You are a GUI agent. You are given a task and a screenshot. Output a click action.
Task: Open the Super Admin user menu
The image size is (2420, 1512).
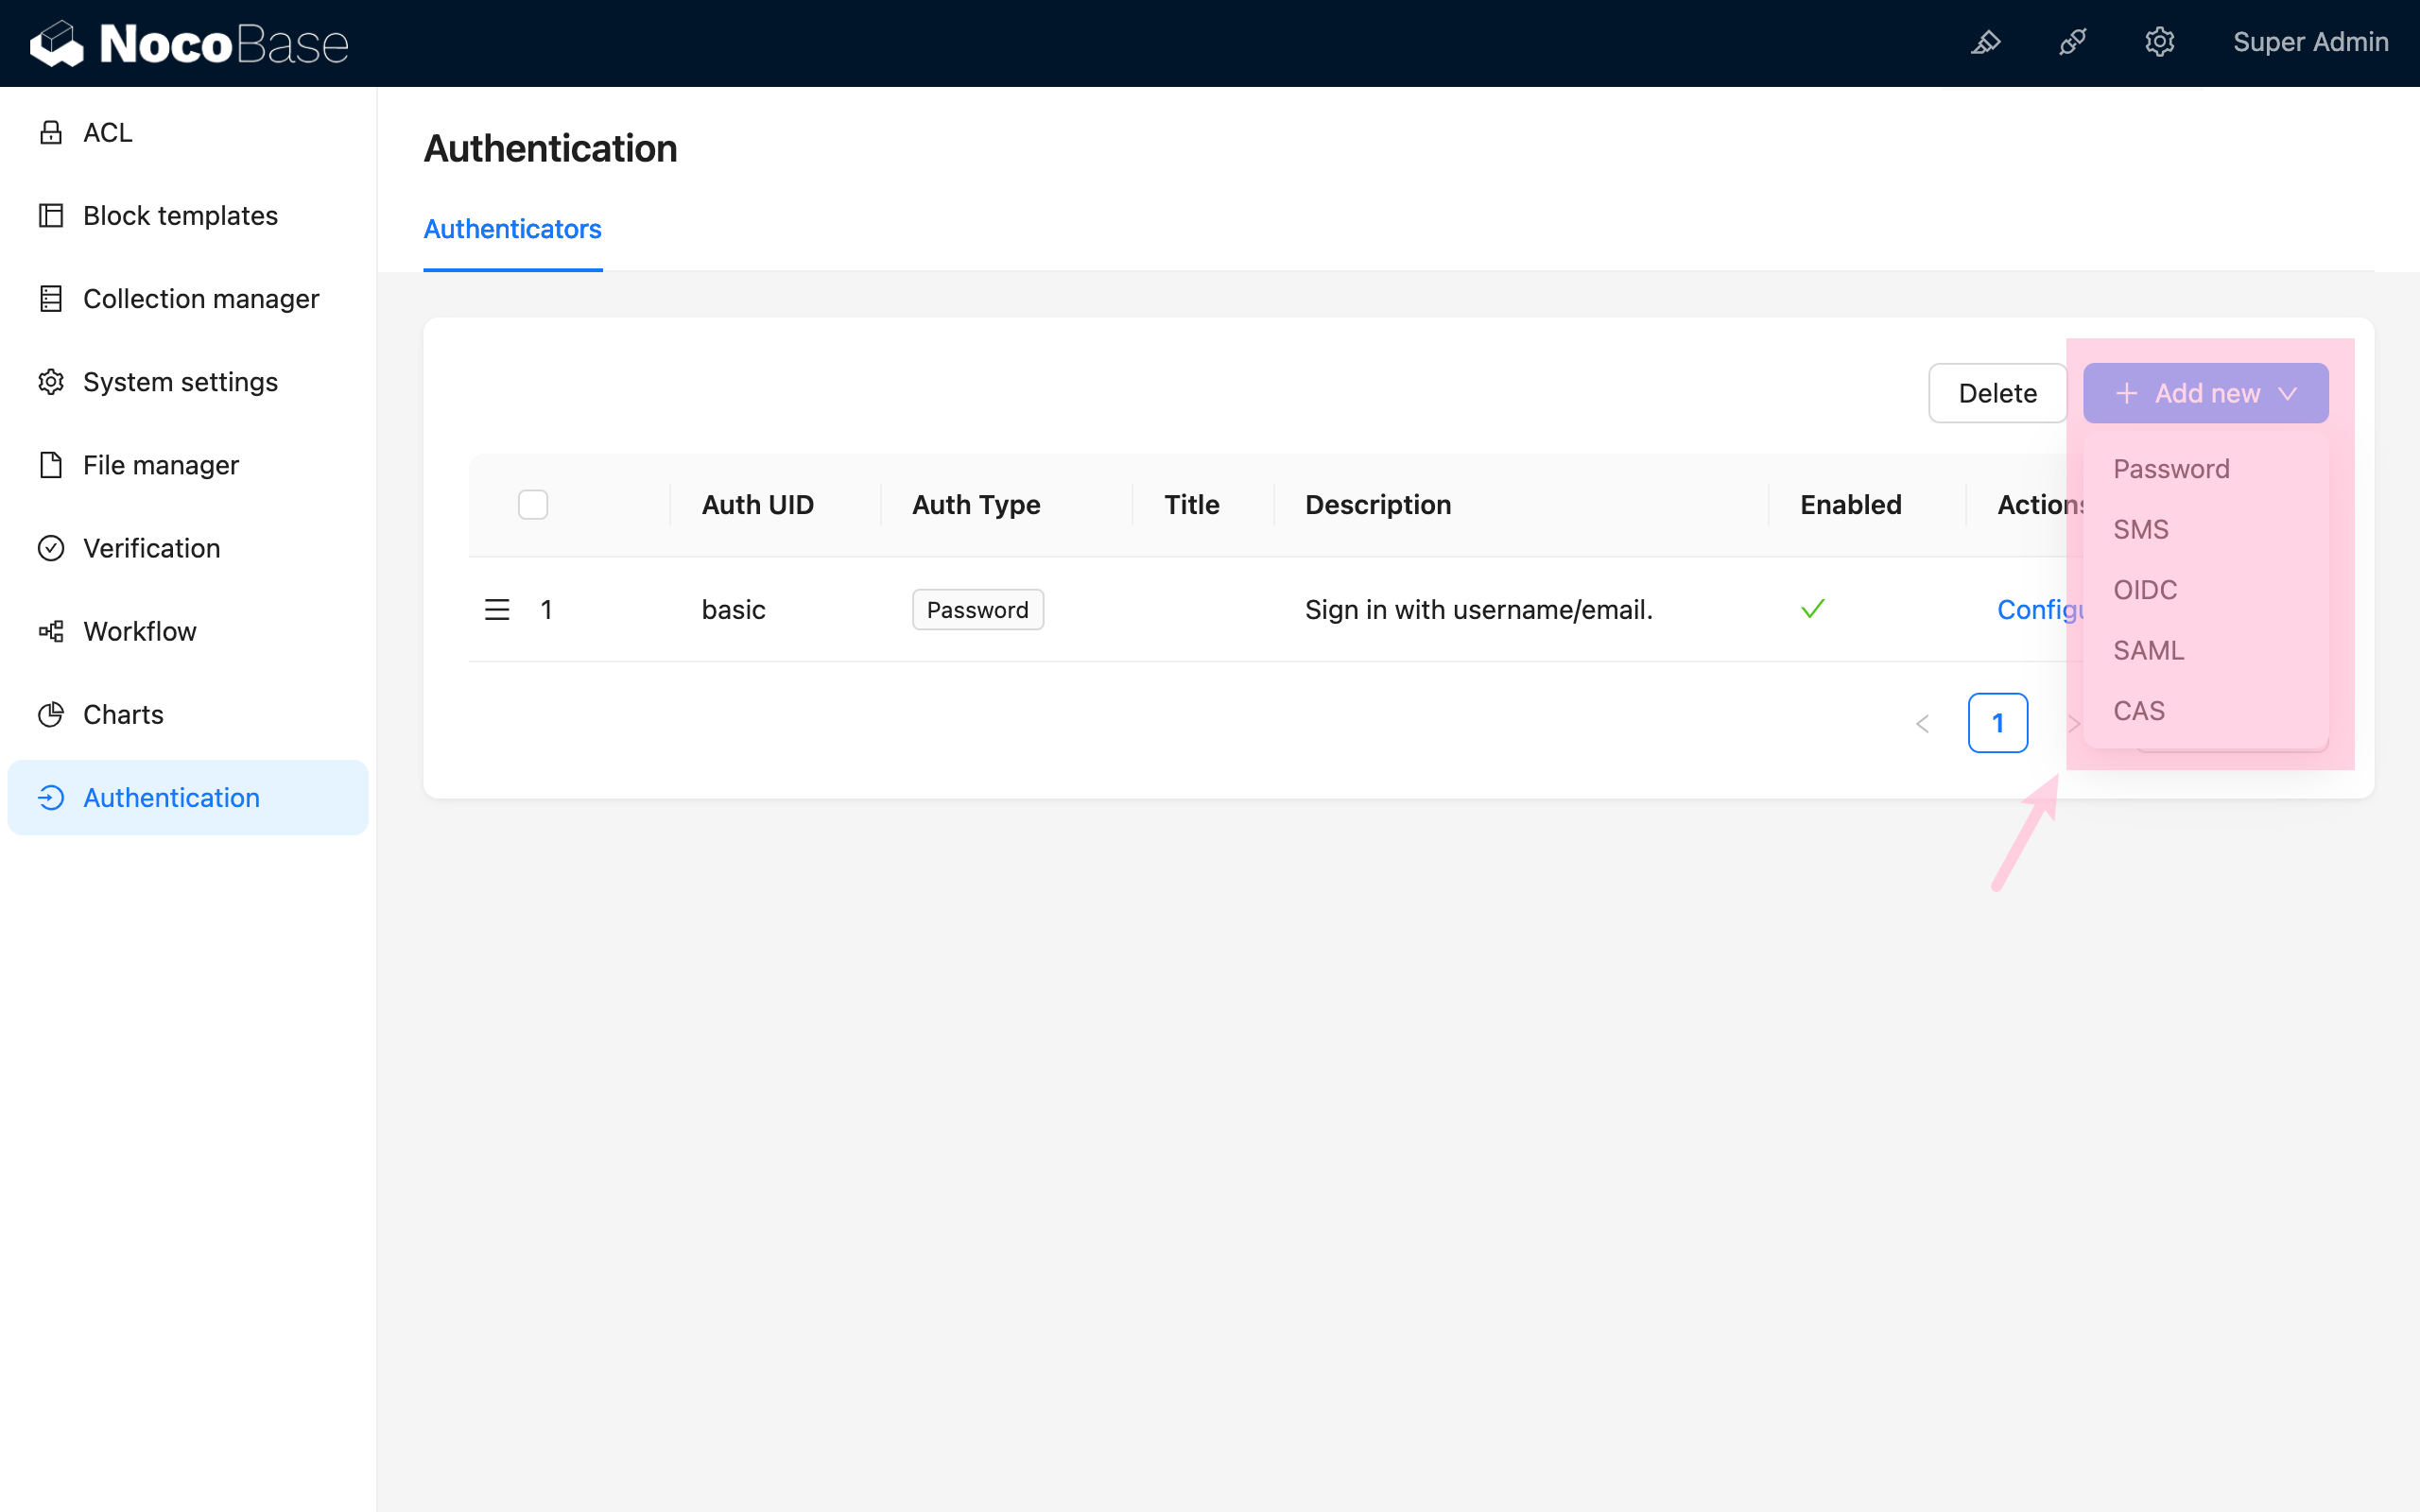coord(2310,42)
